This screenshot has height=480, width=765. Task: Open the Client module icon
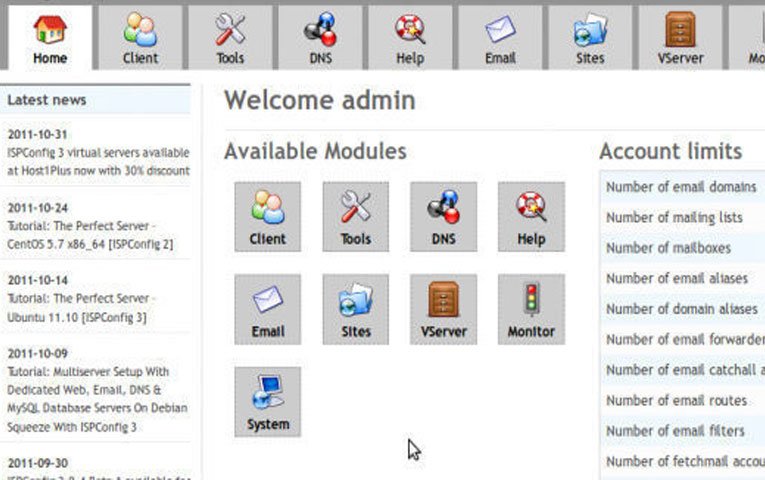point(267,216)
